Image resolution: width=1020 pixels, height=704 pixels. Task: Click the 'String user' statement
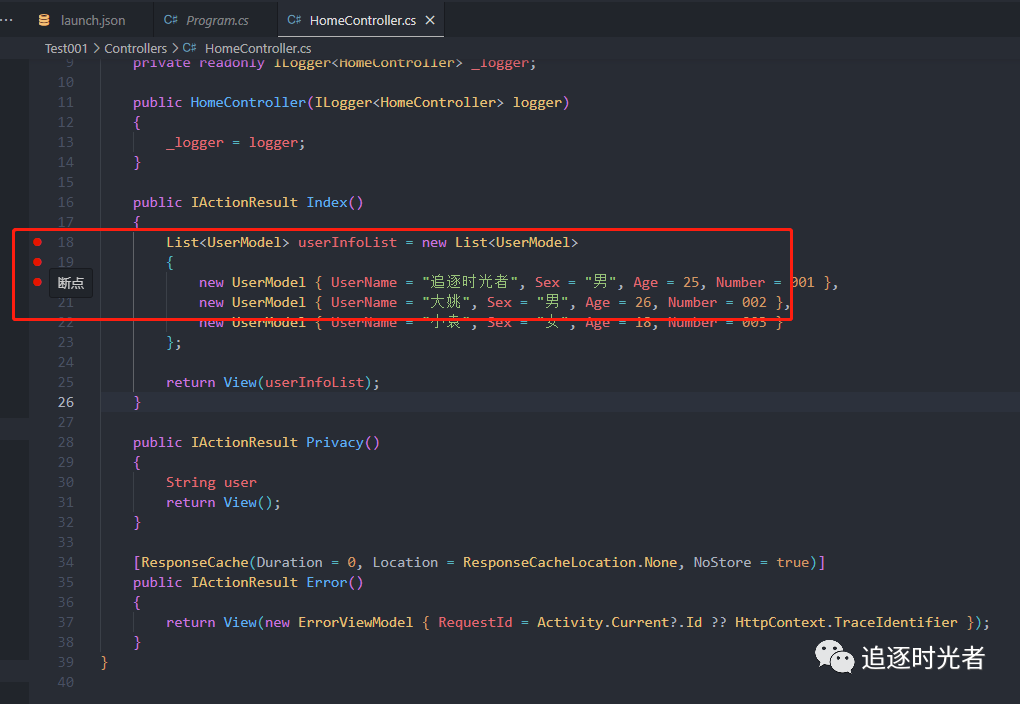coord(211,482)
